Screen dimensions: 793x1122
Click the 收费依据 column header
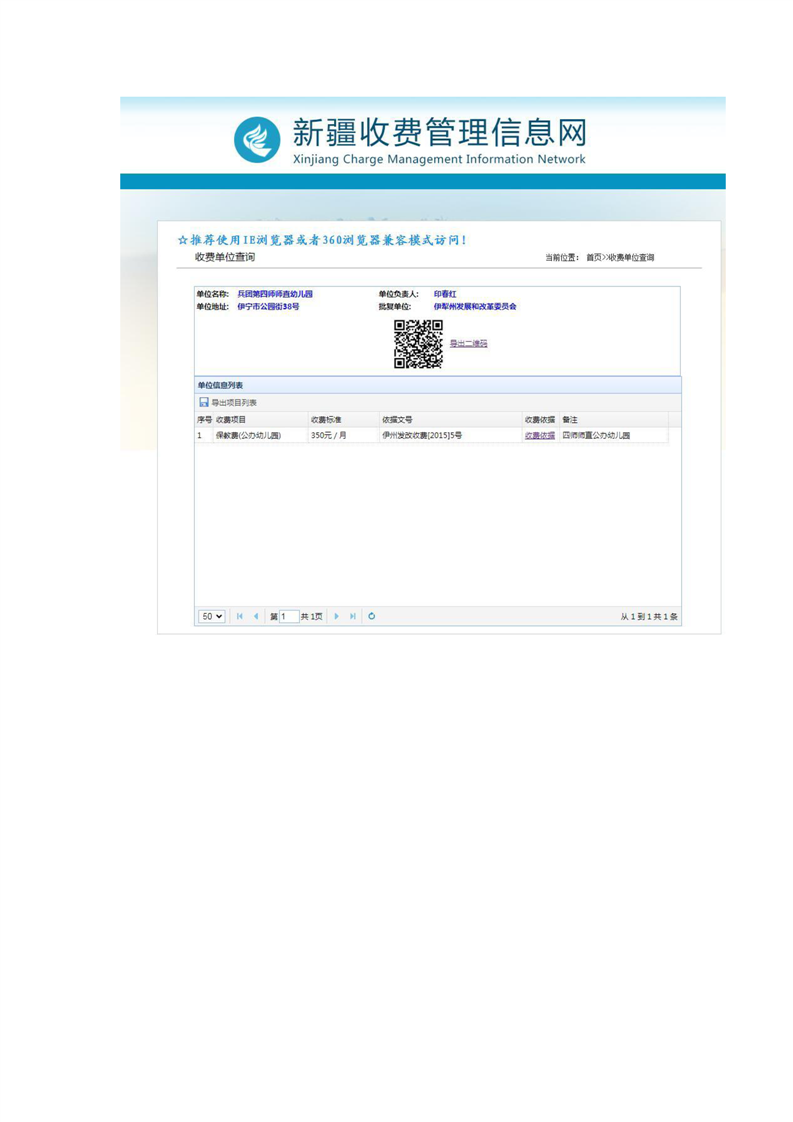coord(540,419)
